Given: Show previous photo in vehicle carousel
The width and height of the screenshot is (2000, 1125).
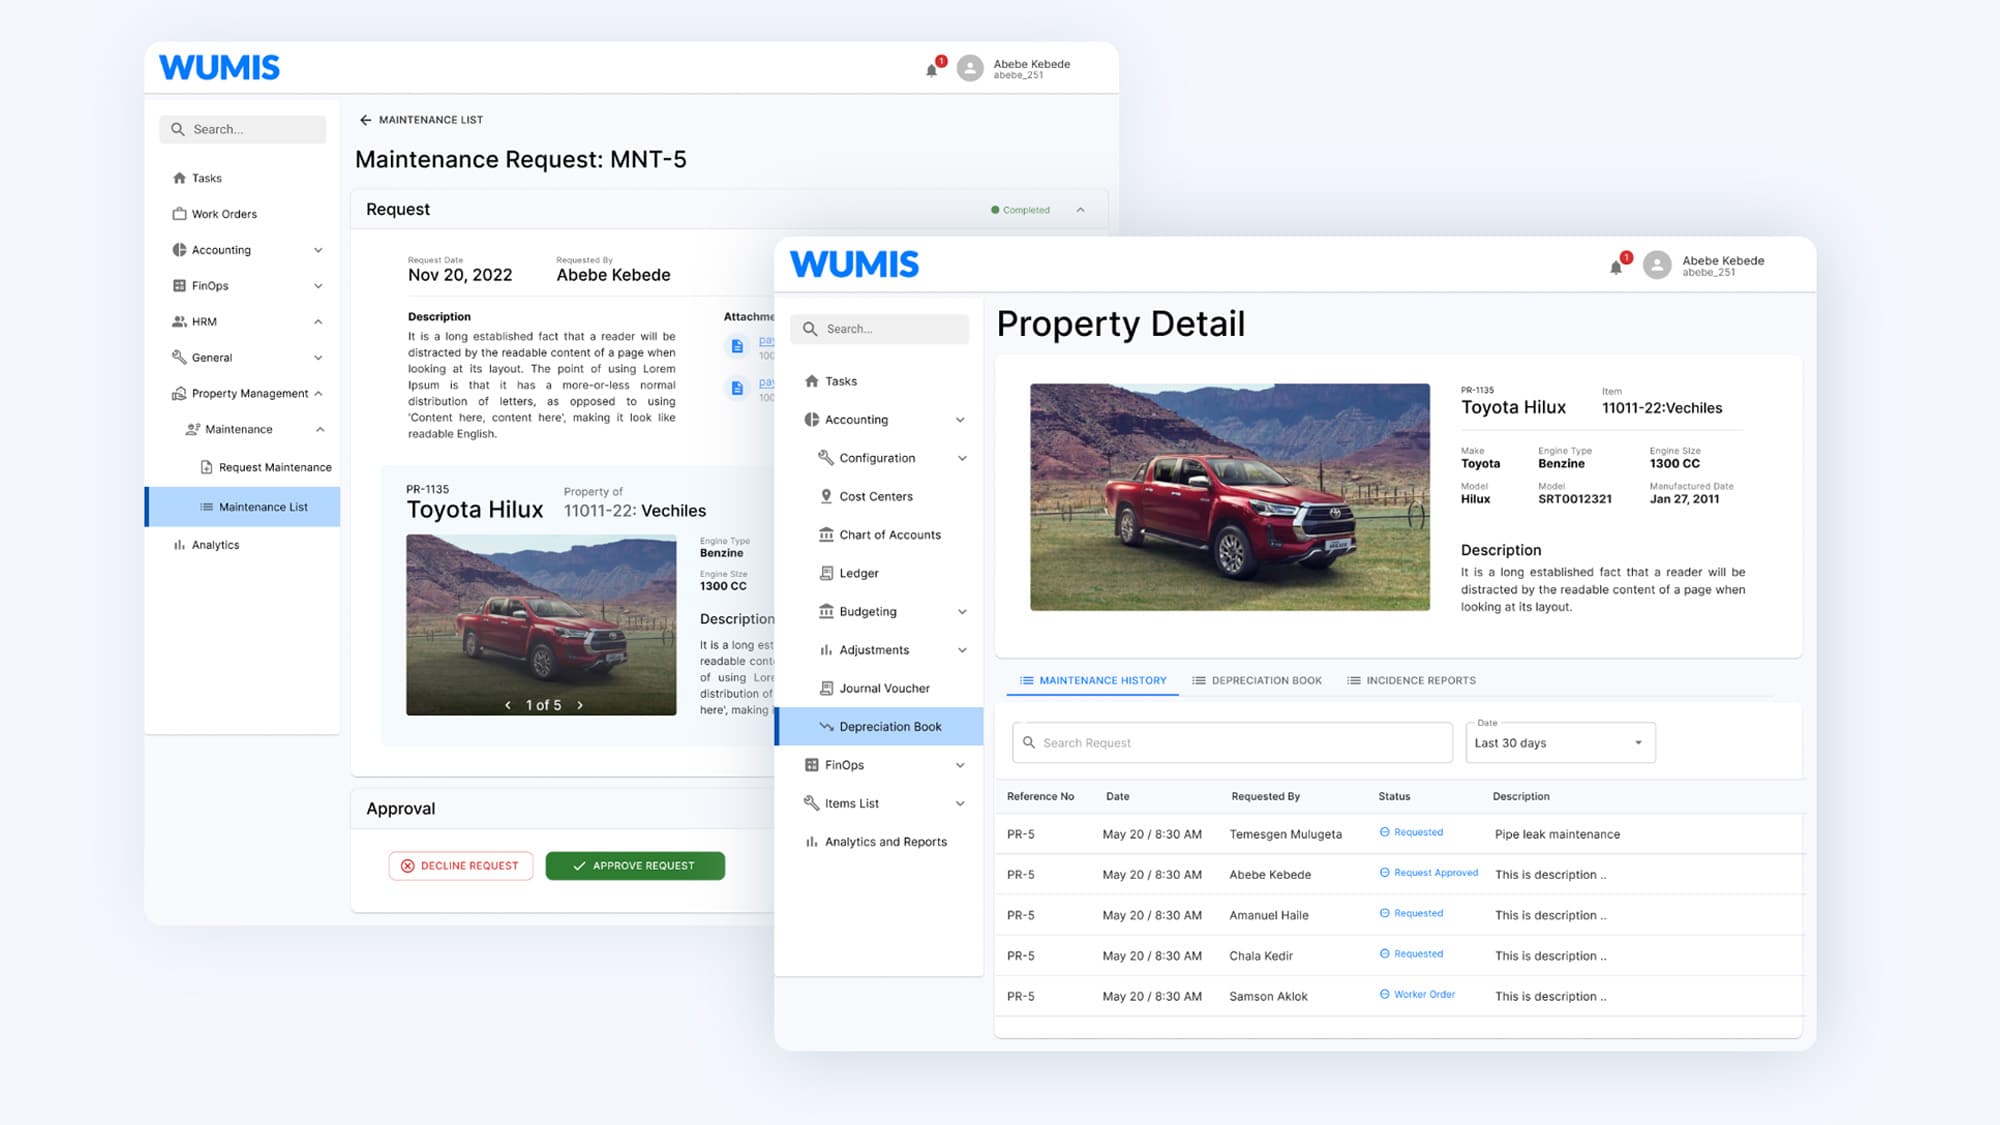Looking at the screenshot, I should [x=508, y=705].
